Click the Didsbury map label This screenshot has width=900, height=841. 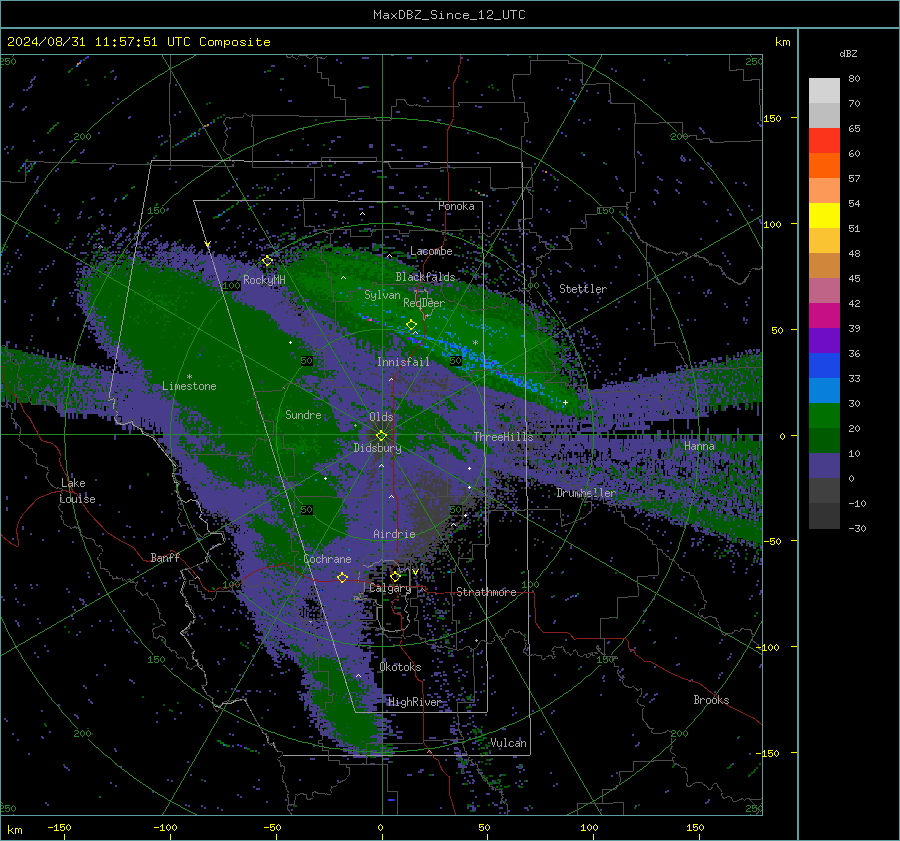(377, 448)
